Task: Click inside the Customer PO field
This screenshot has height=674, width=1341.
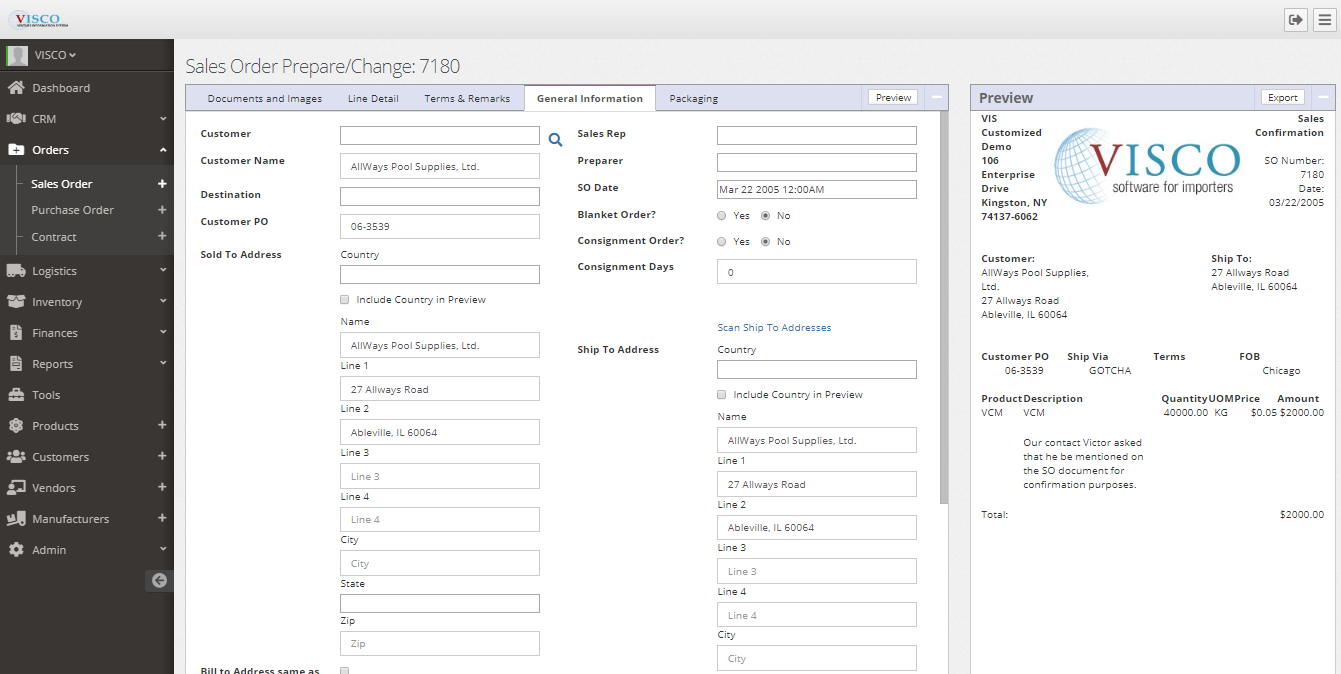Action: (x=439, y=226)
